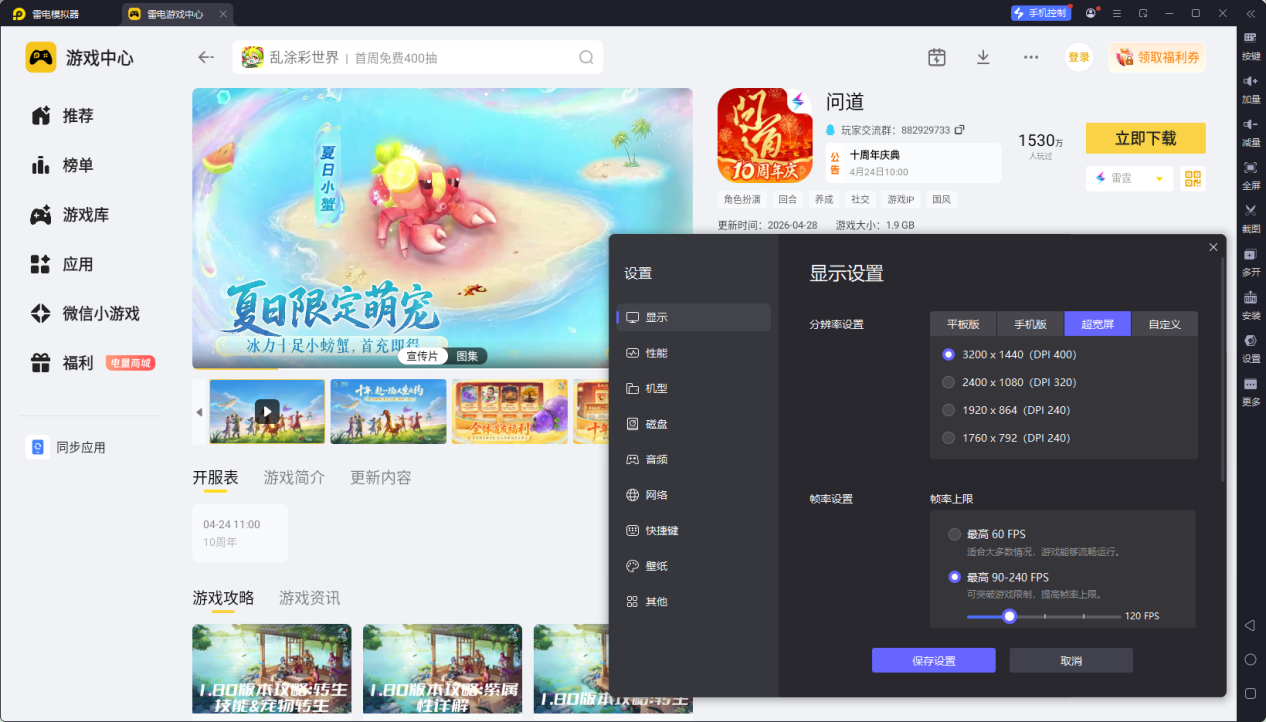Viewport: 1266px width, 722px height.
Task: Switch to 超宽屏 resolution tab
Action: [x=1098, y=324]
